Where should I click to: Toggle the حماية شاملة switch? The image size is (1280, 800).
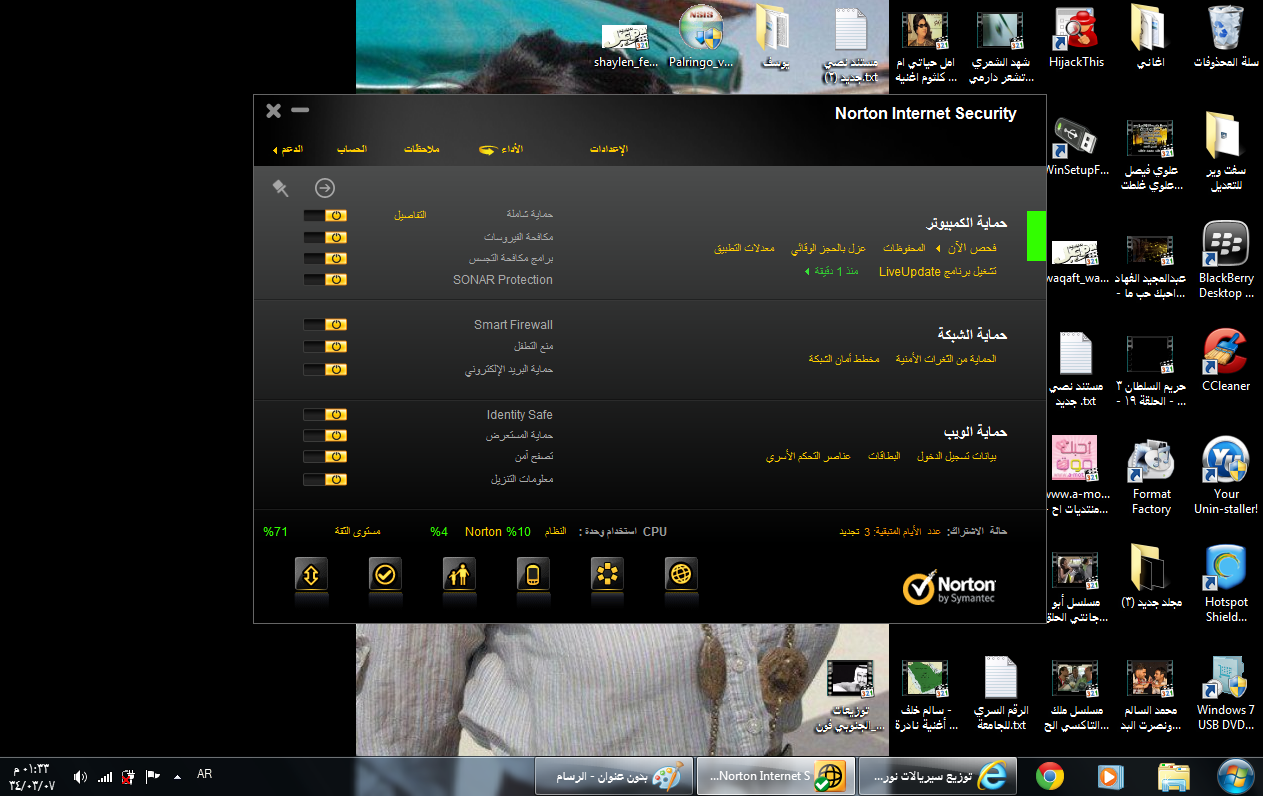click(326, 214)
